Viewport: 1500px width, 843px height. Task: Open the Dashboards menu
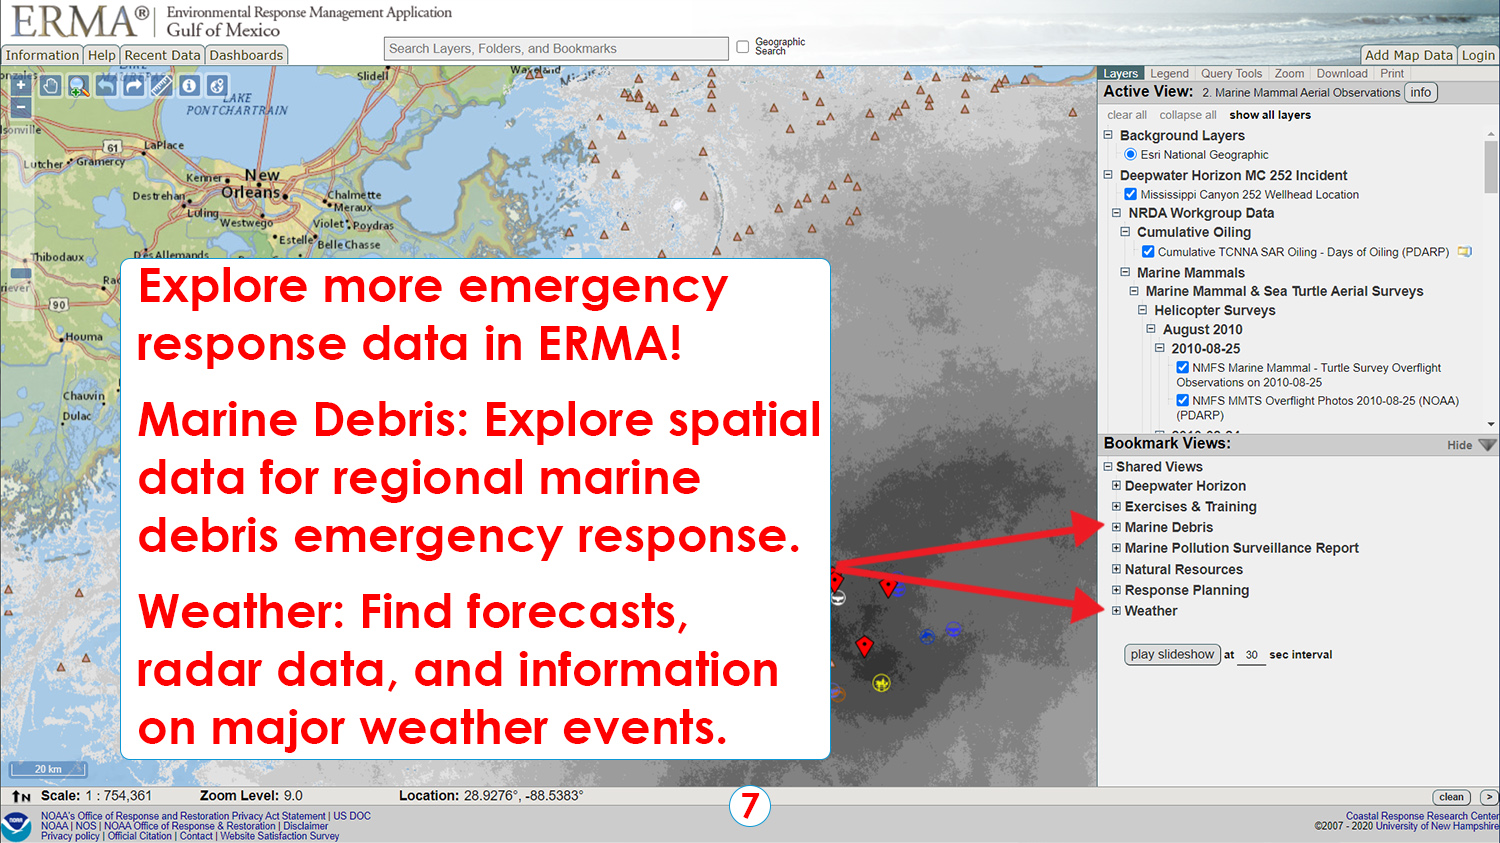point(246,55)
